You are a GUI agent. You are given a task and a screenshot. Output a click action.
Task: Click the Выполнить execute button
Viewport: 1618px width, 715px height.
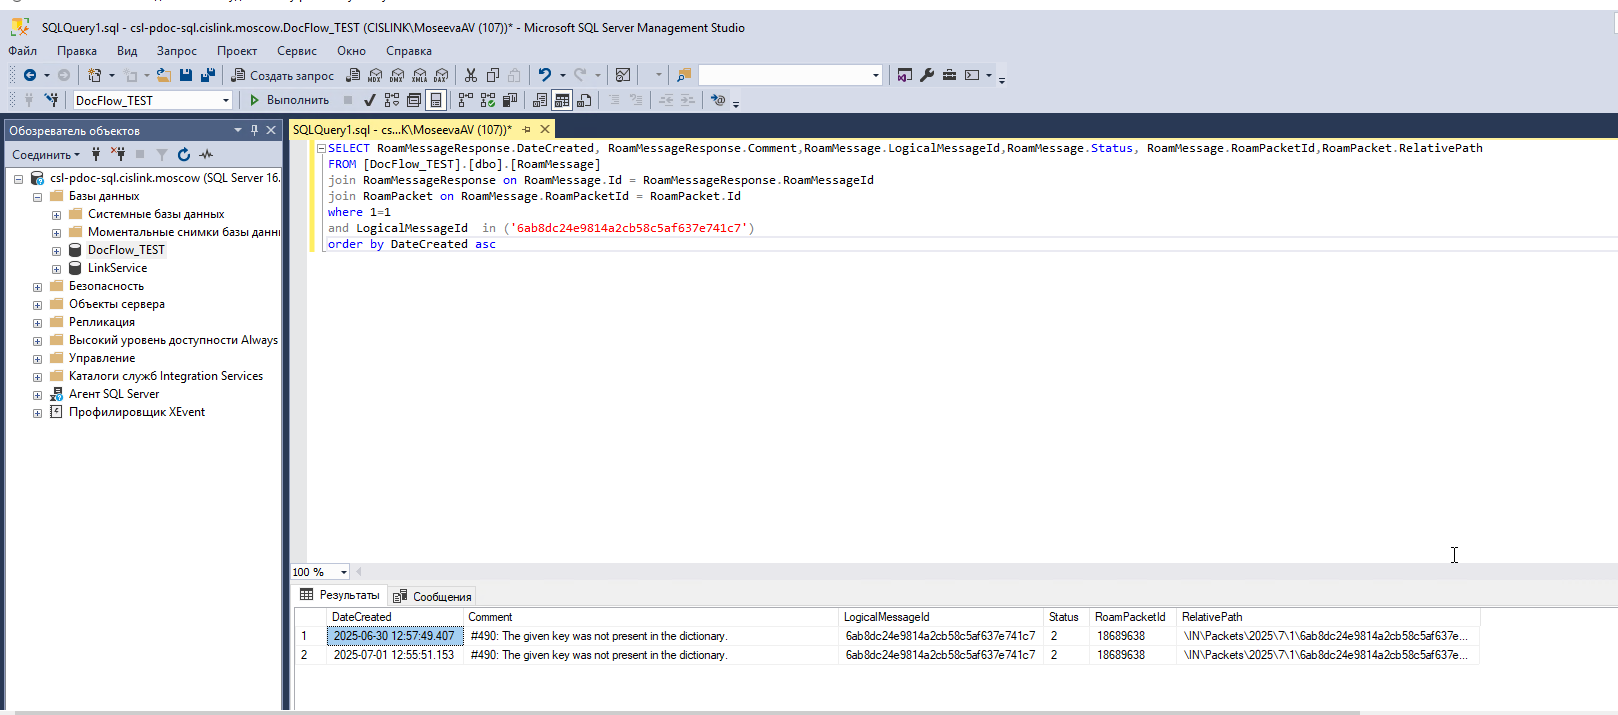[x=289, y=100]
